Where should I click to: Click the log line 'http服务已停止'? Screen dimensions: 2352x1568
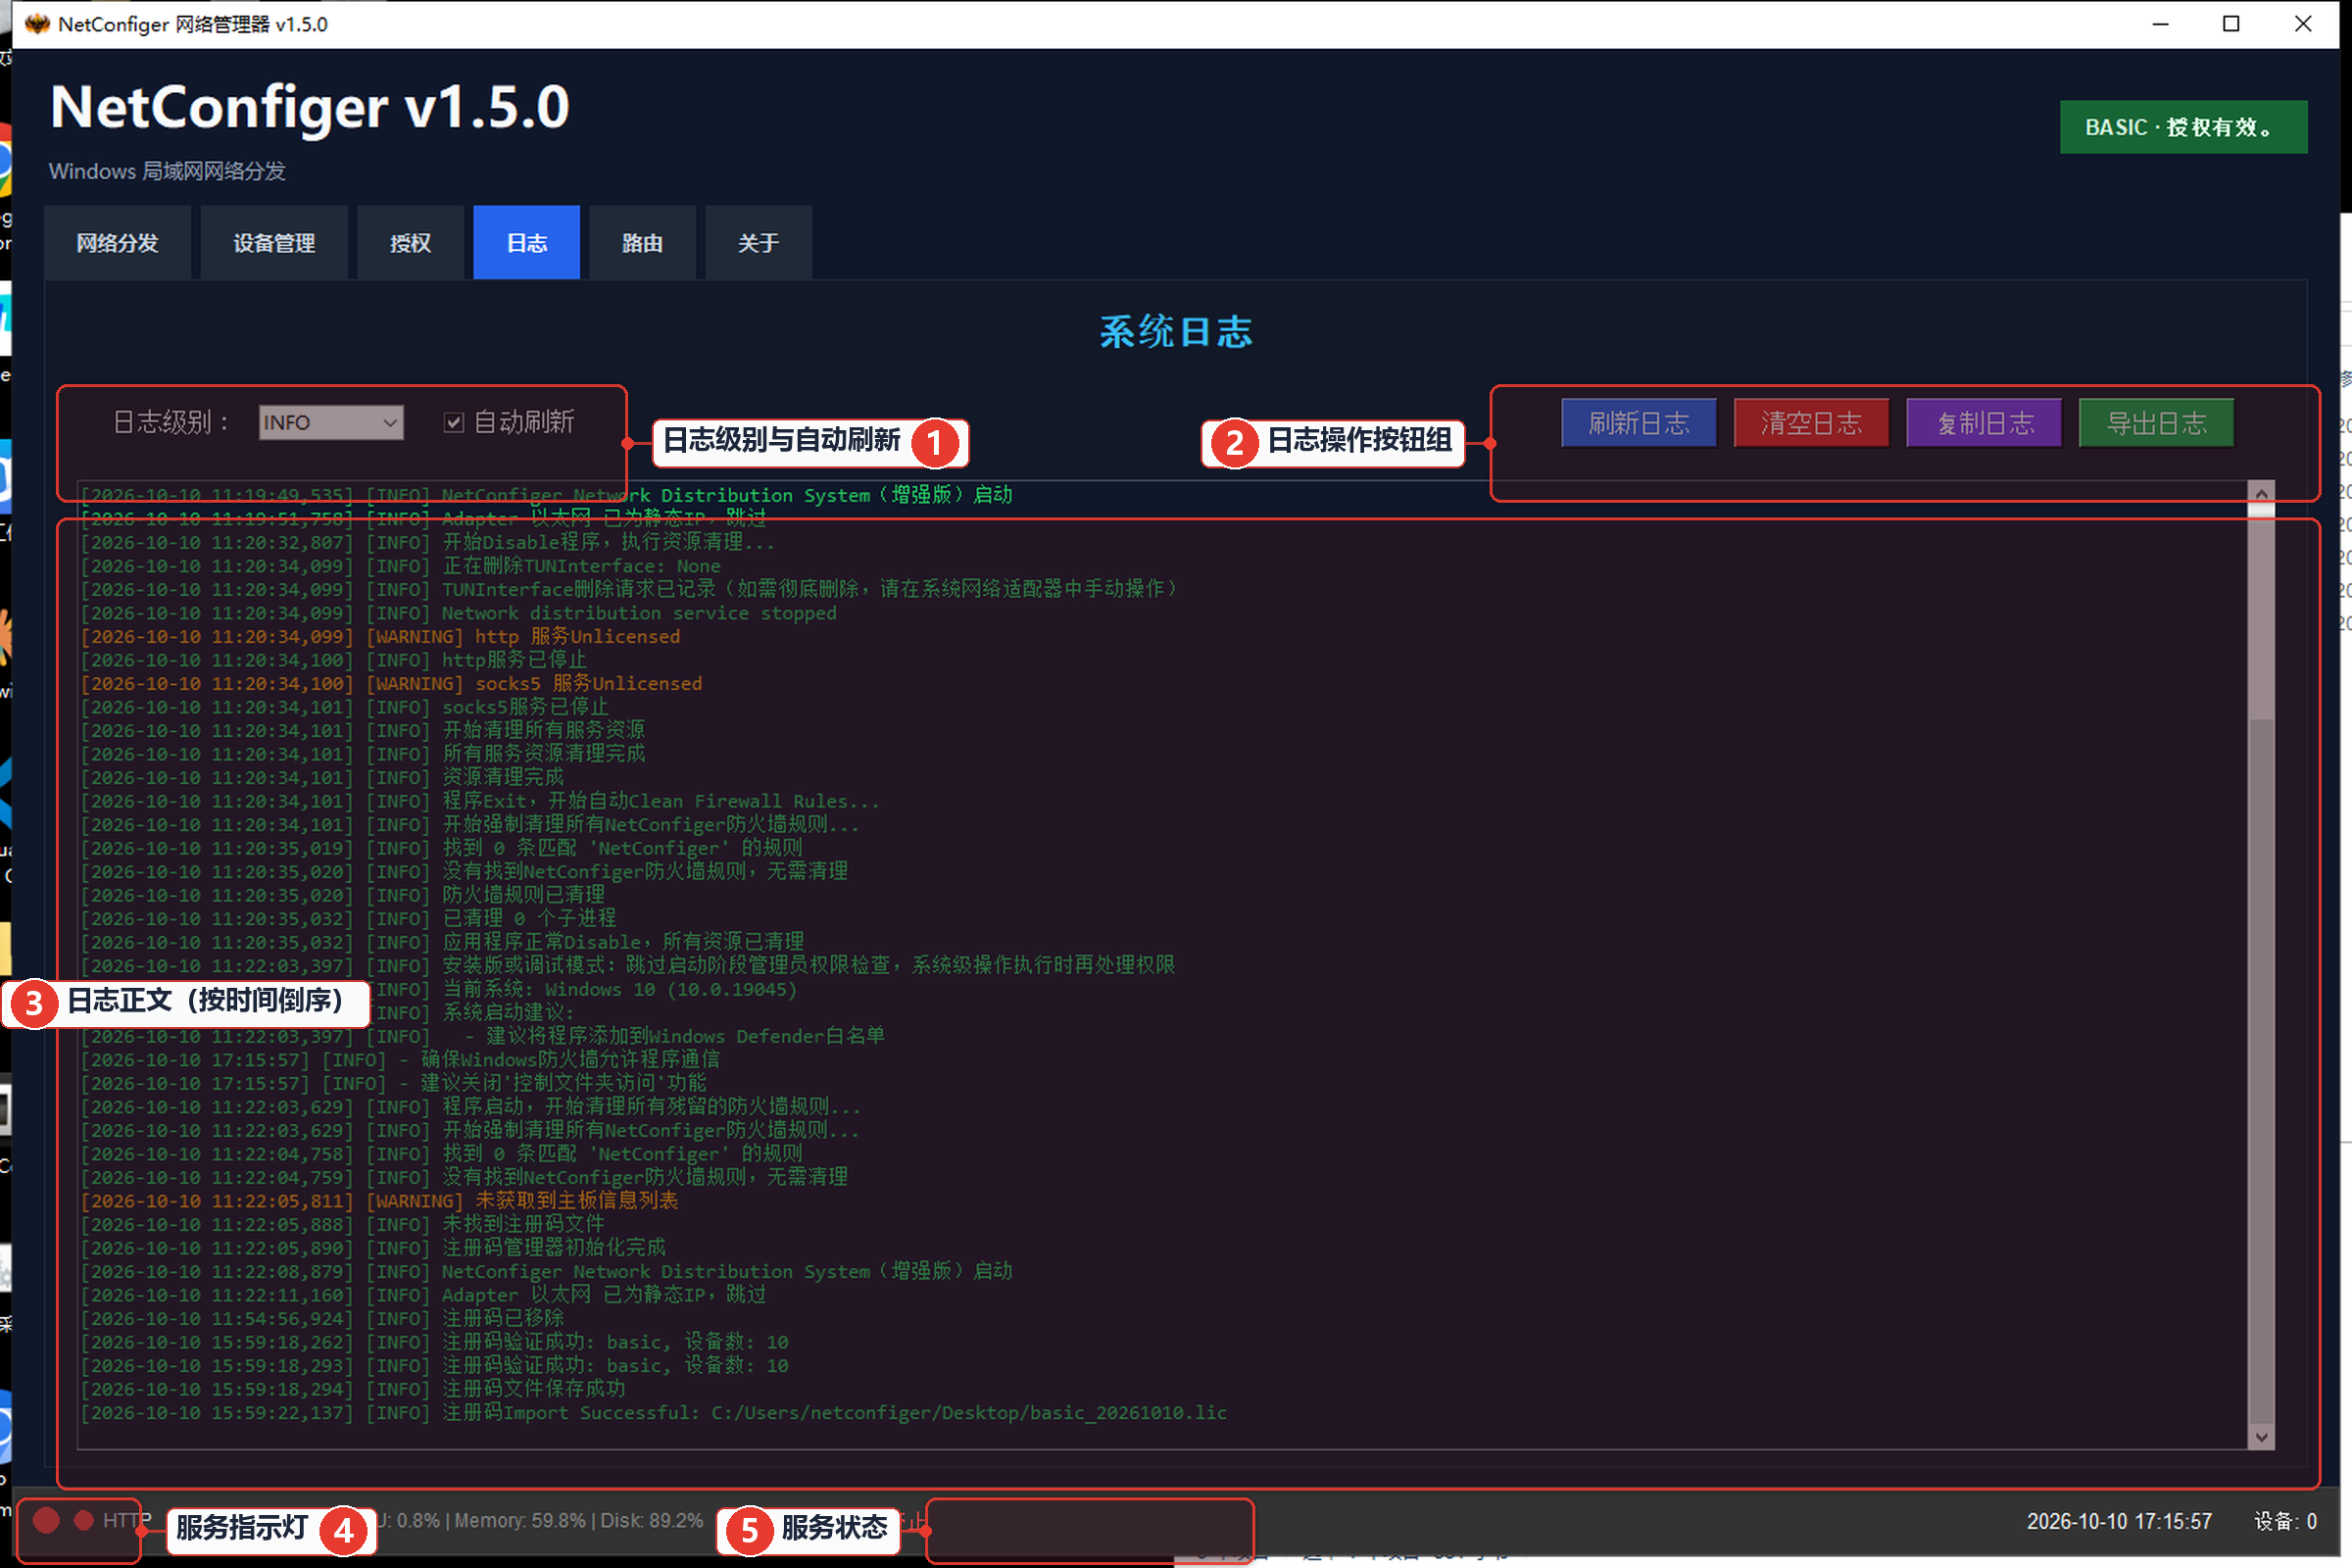333,660
